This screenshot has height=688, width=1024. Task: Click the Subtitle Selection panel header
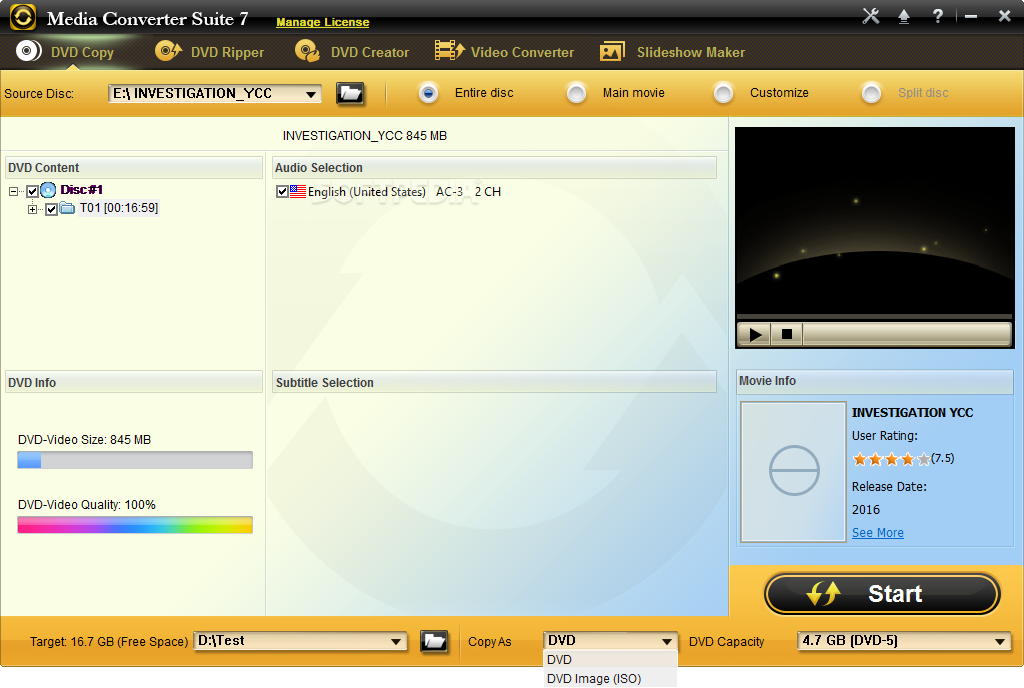(x=494, y=383)
